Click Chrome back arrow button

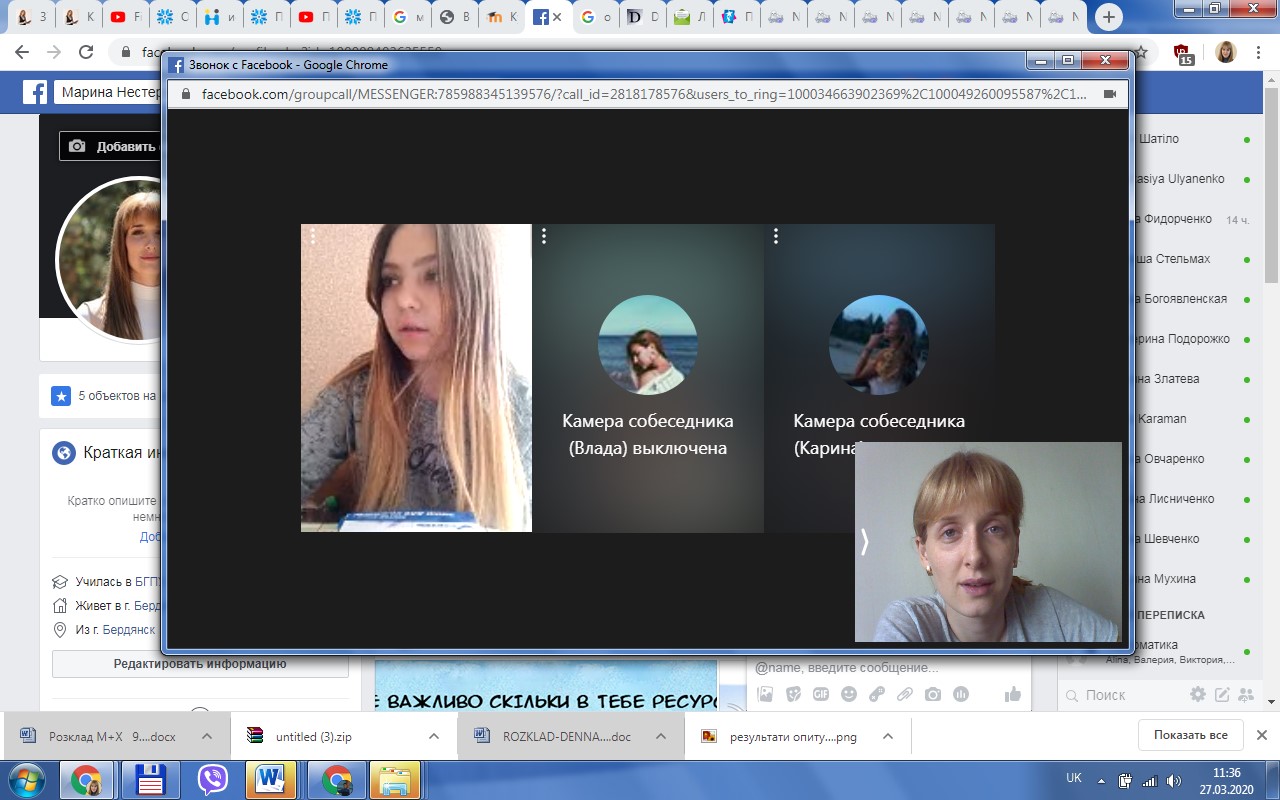(23, 52)
